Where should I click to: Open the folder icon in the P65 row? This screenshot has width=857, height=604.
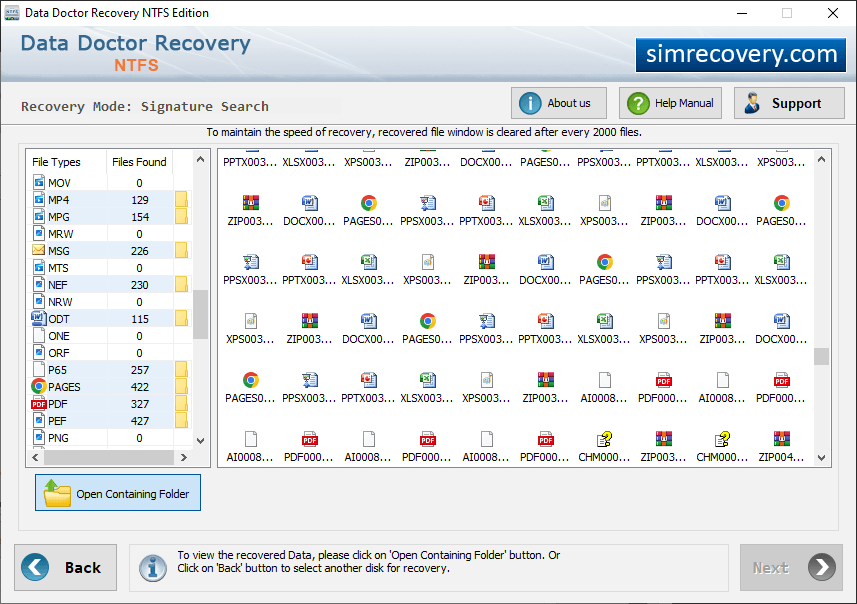coord(181,369)
